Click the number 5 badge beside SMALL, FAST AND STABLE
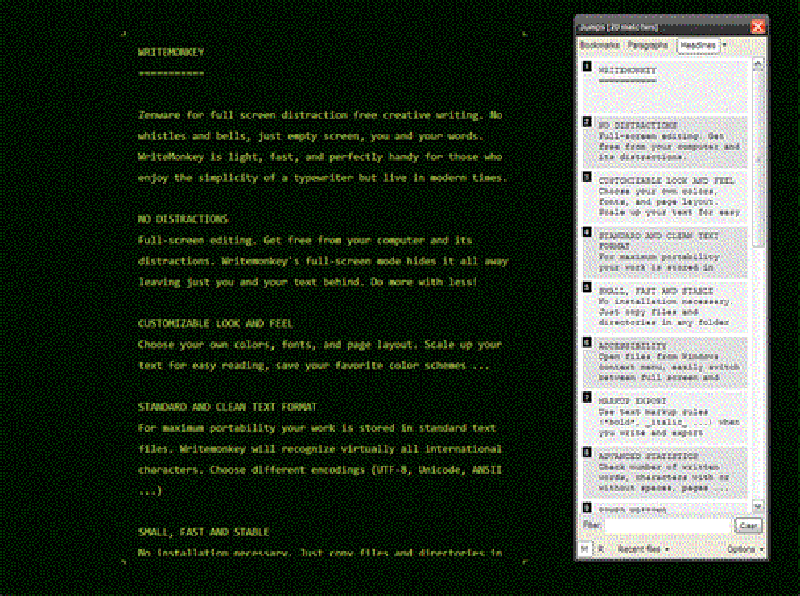This screenshot has width=800, height=596. (x=587, y=290)
